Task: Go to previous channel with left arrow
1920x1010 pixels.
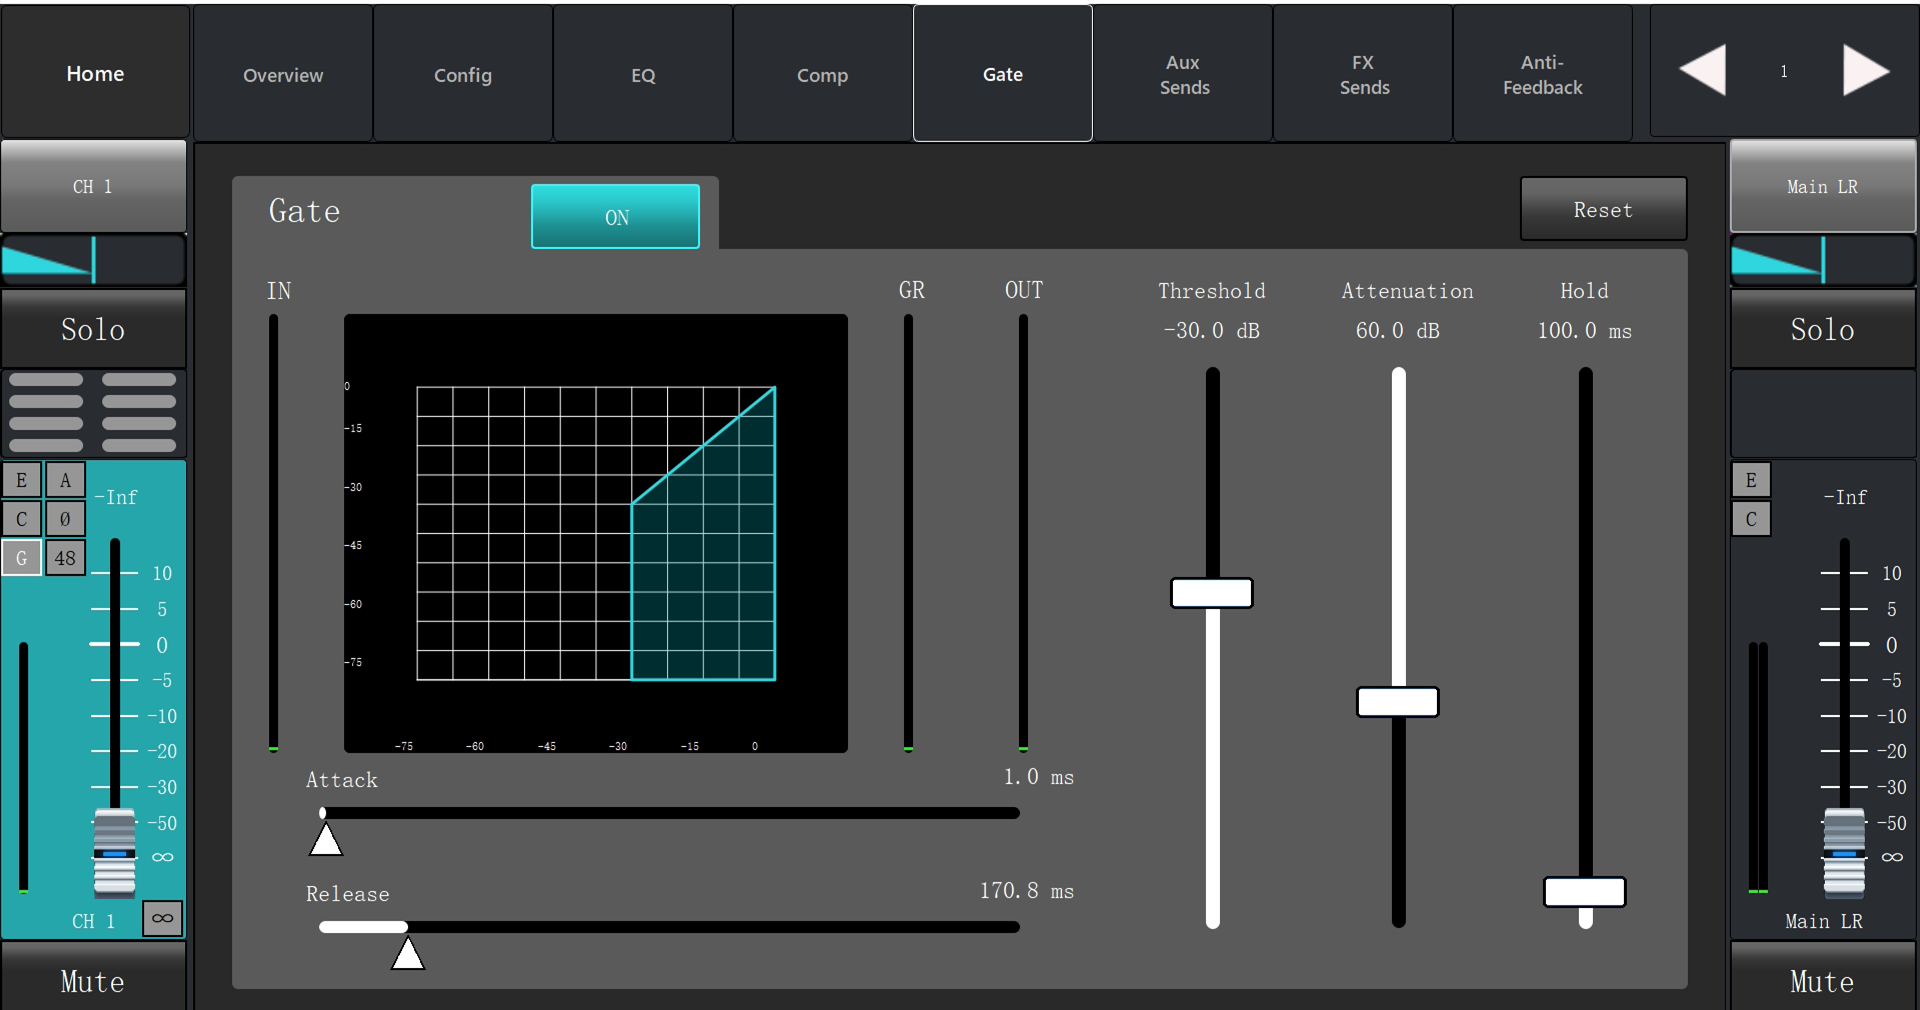Action: click(x=1702, y=71)
